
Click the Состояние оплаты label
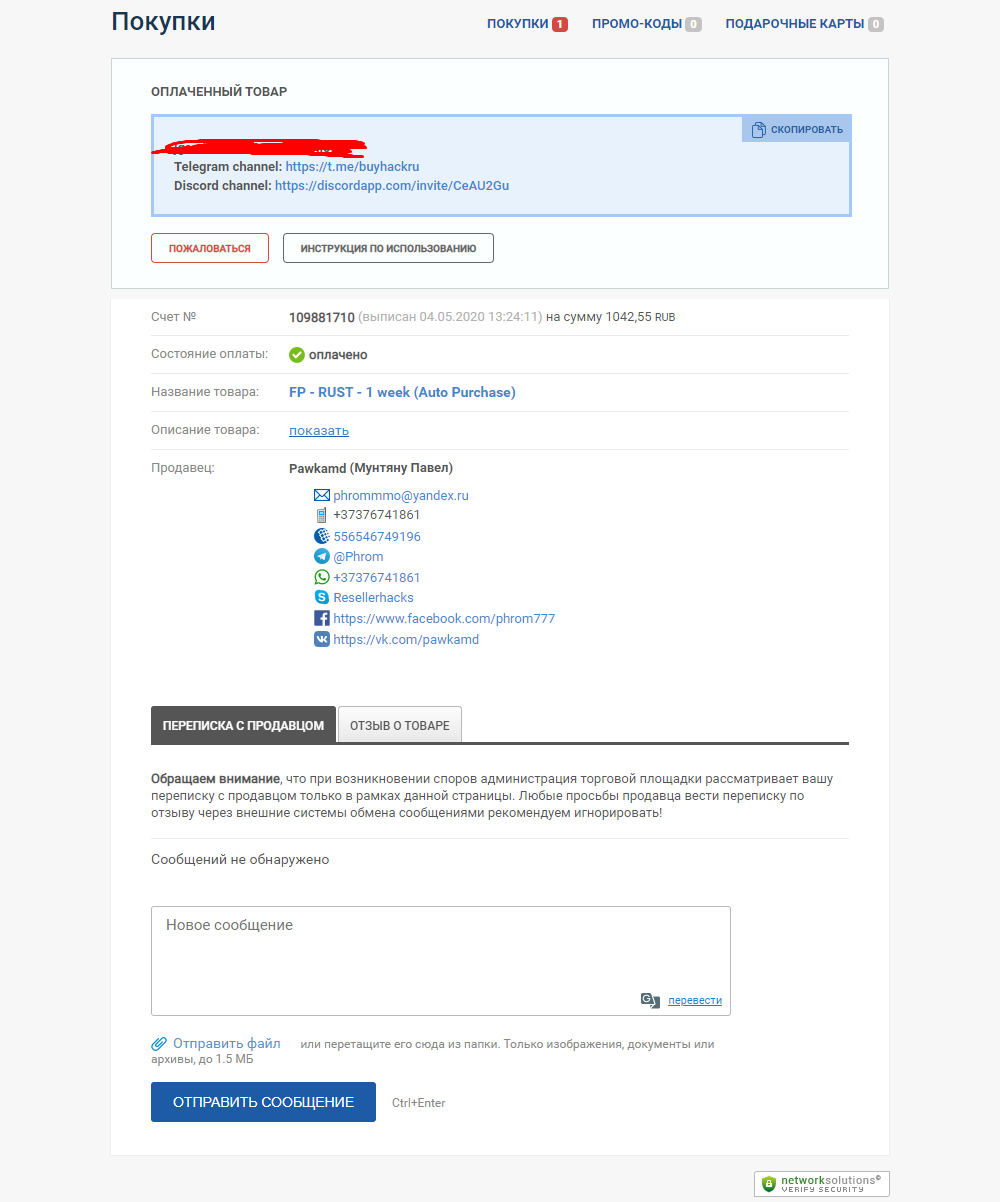pyautogui.click(x=210, y=354)
